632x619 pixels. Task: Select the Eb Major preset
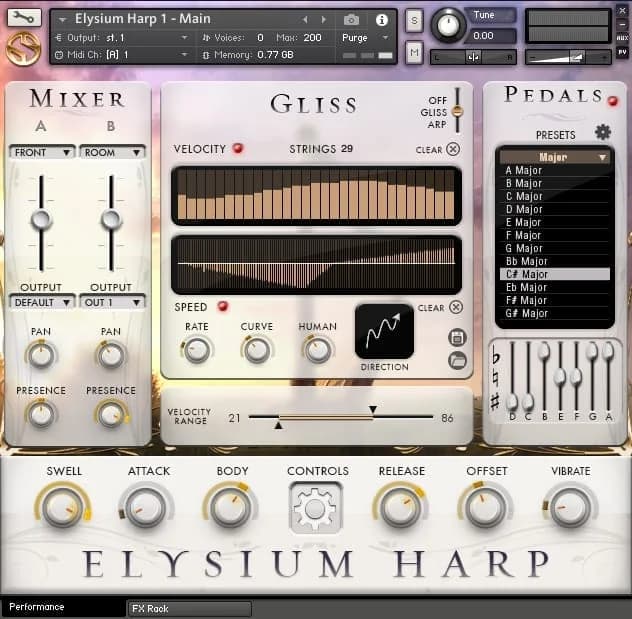point(555,287)
